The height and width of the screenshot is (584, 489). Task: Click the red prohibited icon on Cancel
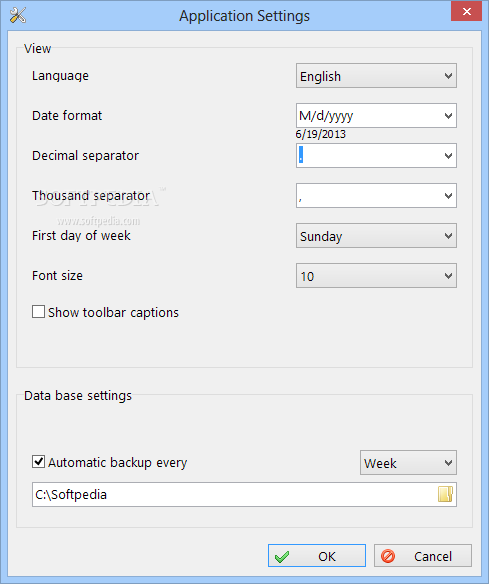[388, 556]
